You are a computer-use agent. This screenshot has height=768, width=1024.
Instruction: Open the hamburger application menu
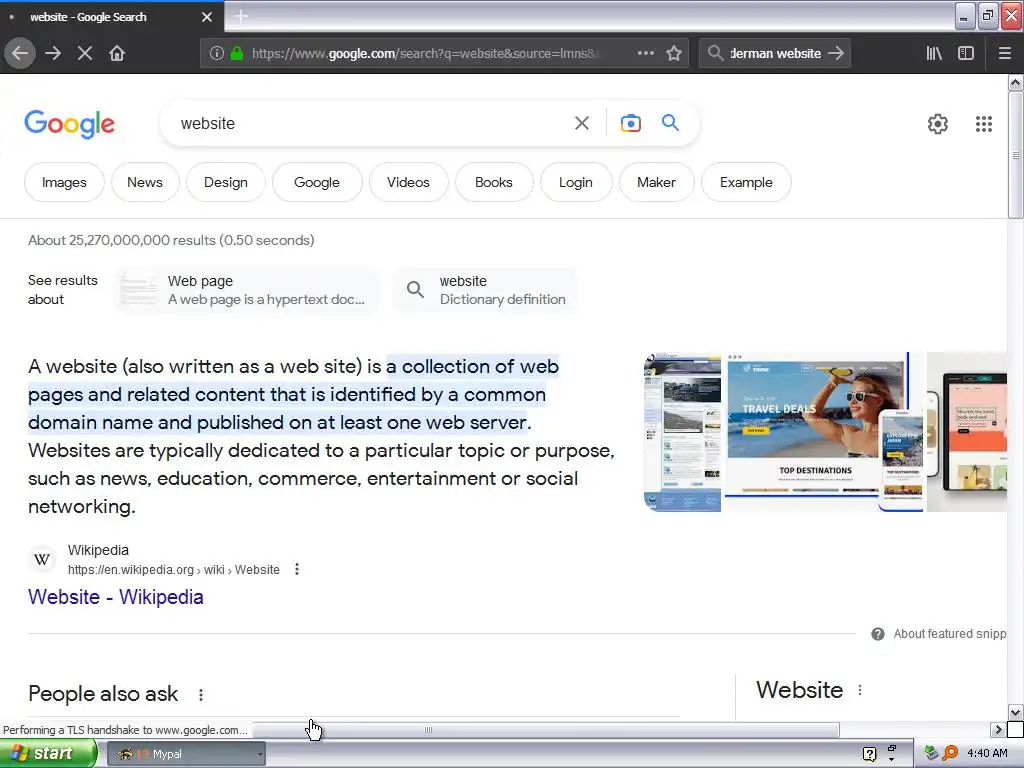pos(1005,54)
